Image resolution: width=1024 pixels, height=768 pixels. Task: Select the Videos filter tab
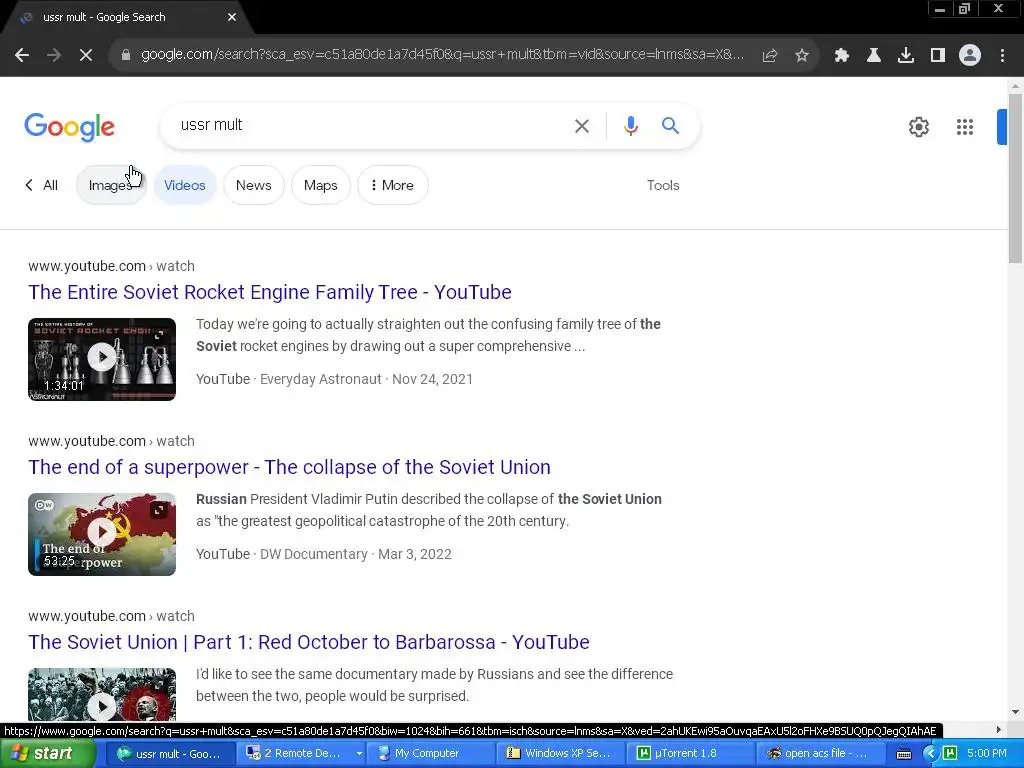pos(185,185)
